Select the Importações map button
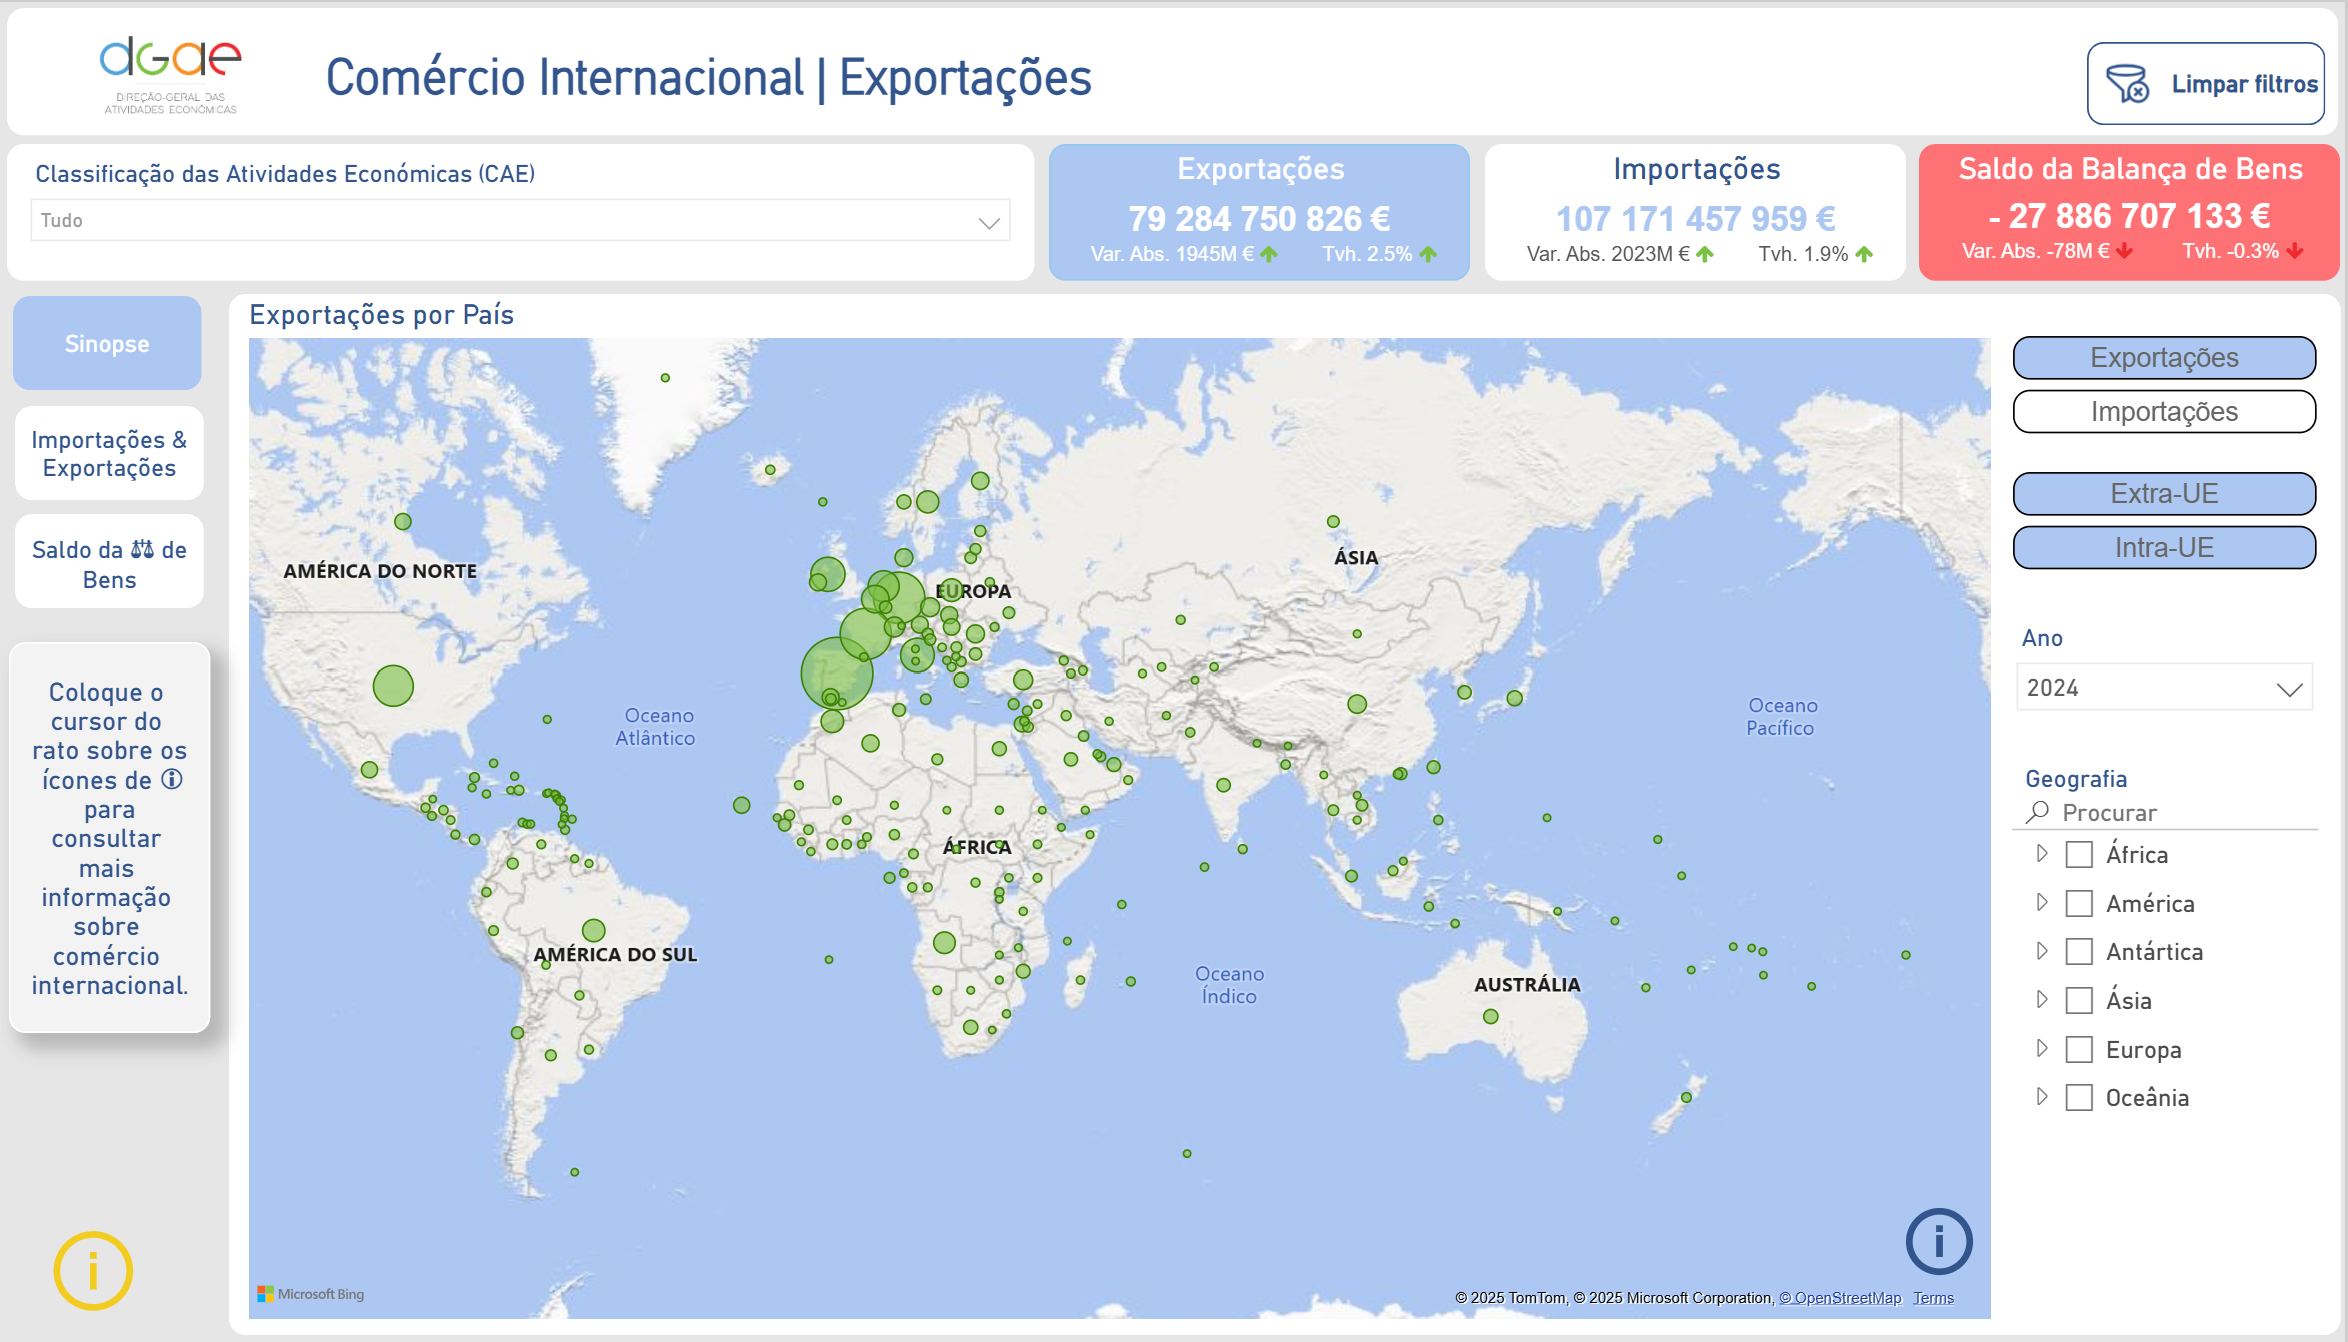The height and width of the screenshot is (1342, 2348). point(2163,412)
